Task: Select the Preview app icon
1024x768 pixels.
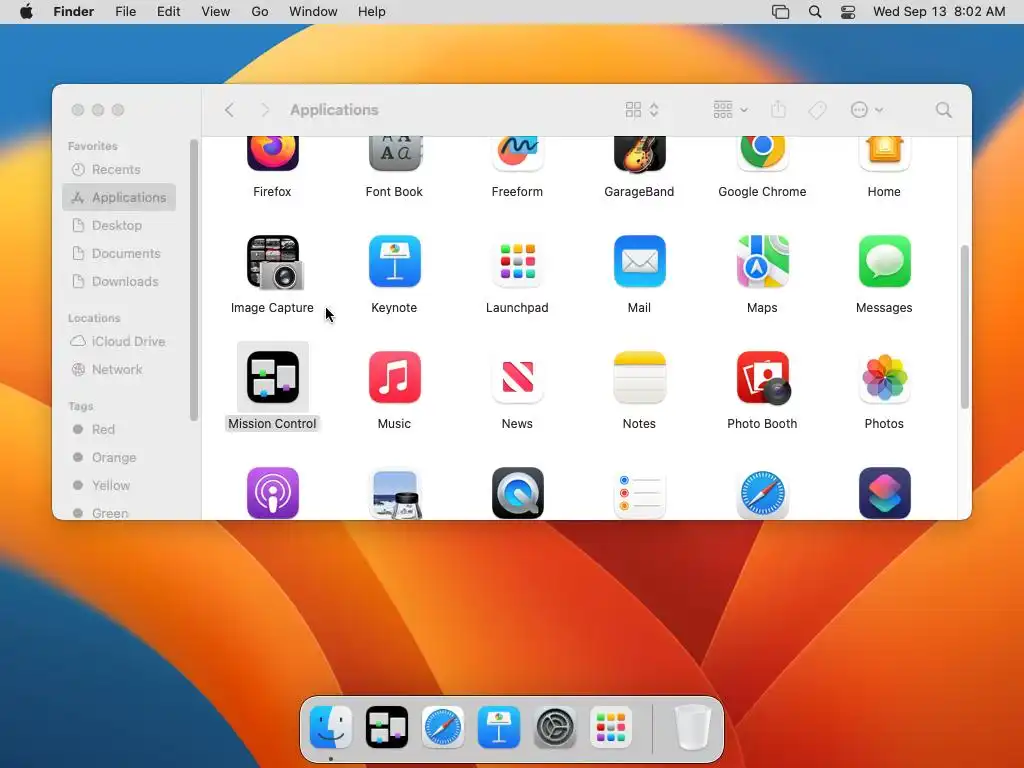Action: pos(394,493)
